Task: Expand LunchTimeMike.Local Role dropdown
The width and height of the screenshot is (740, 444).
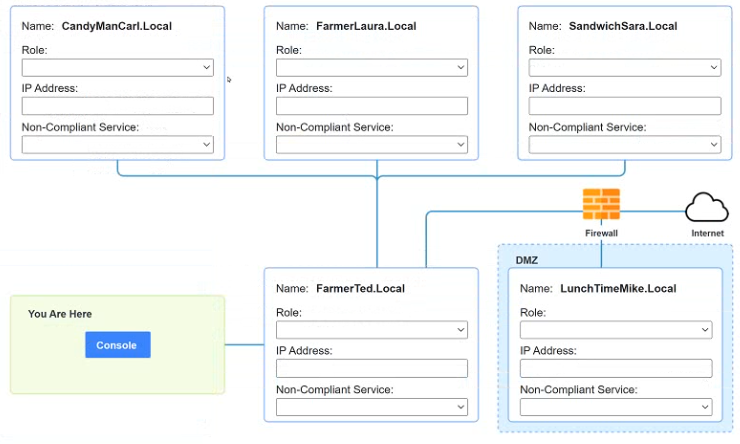Action: 616,330
